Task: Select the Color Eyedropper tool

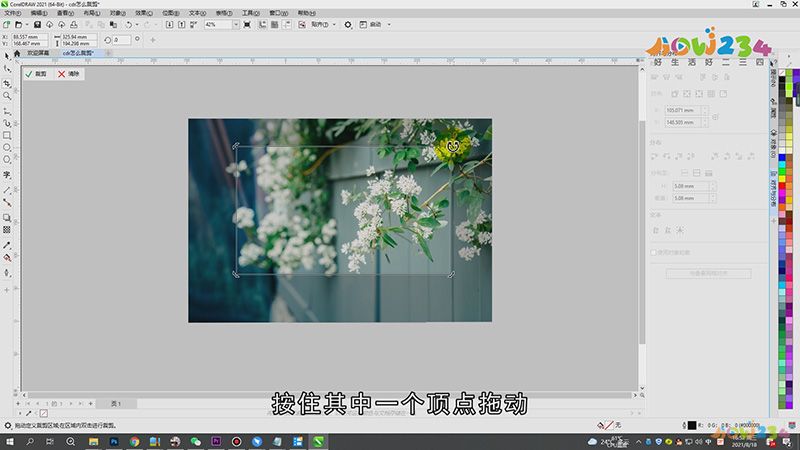Action: click(x=7, y=245)
